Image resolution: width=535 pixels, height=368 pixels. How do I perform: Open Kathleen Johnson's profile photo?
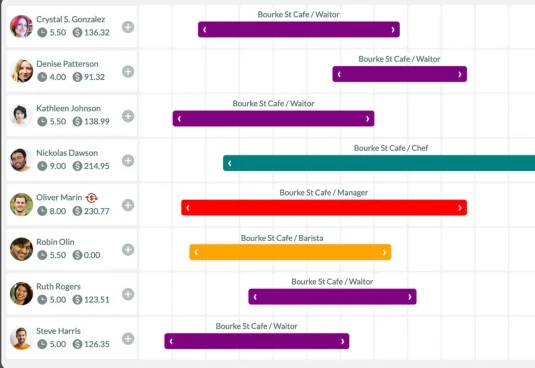tap(21, 116)
